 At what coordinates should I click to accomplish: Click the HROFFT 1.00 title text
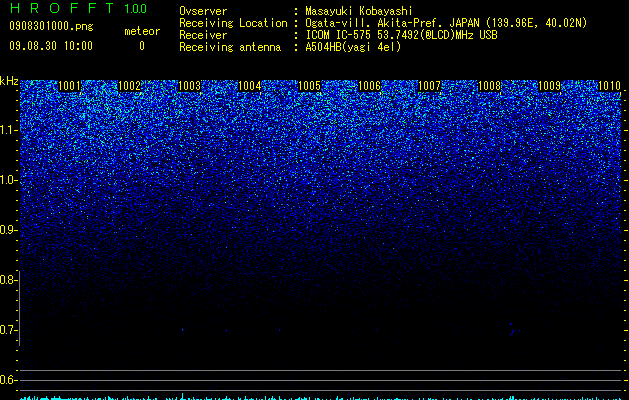(x=79, y=8)
